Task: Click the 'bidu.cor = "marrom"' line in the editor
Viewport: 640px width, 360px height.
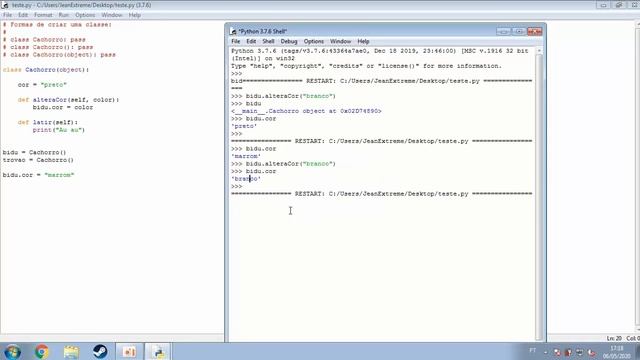Action: [38, 175]
